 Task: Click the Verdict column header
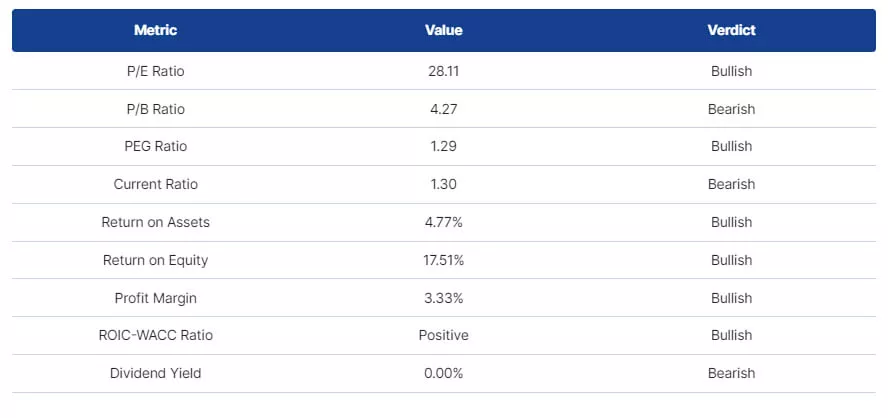point(731,30)
